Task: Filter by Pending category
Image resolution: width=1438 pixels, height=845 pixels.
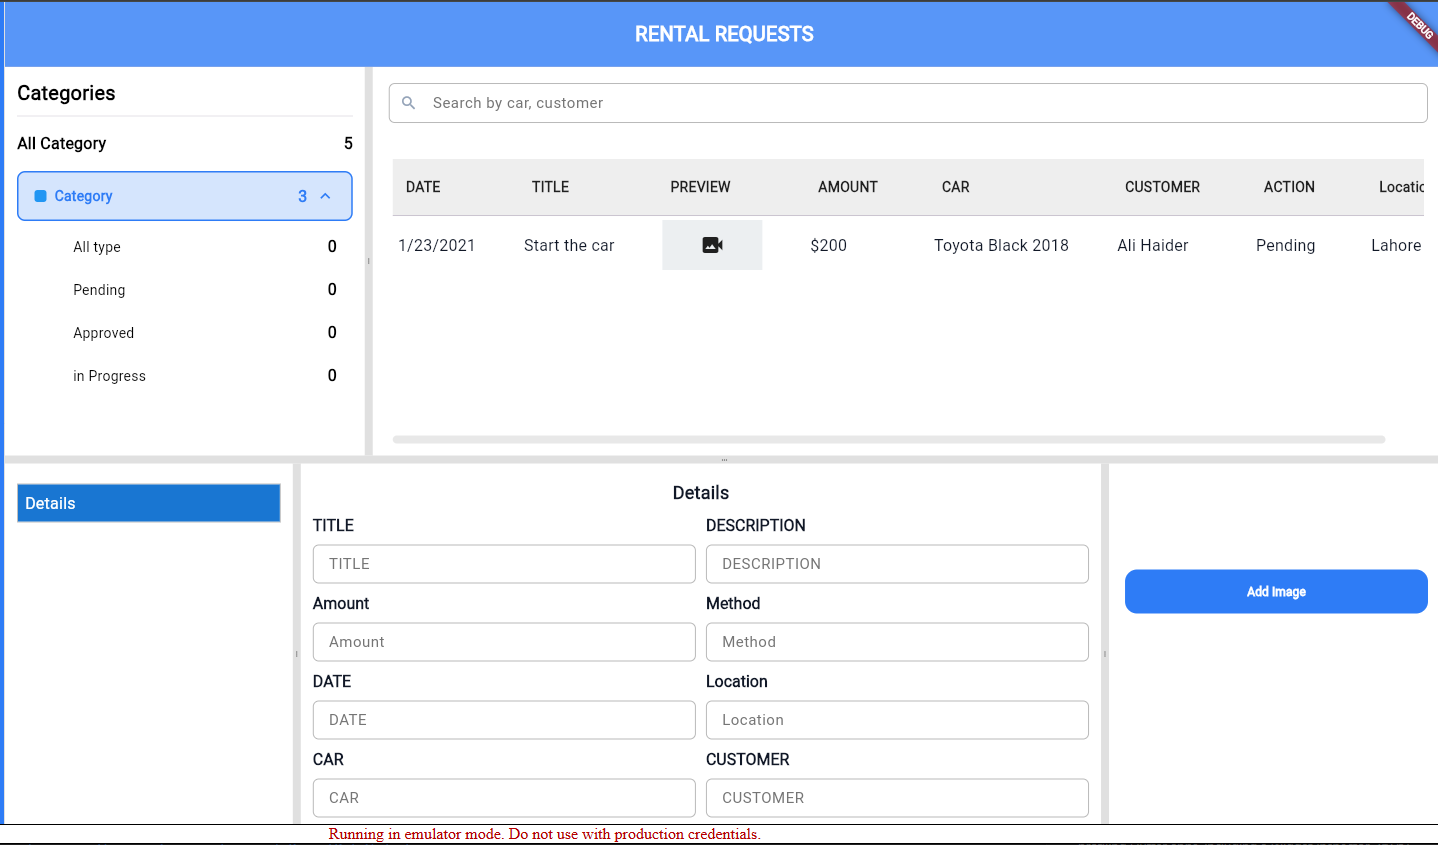Action: point(99,290)
